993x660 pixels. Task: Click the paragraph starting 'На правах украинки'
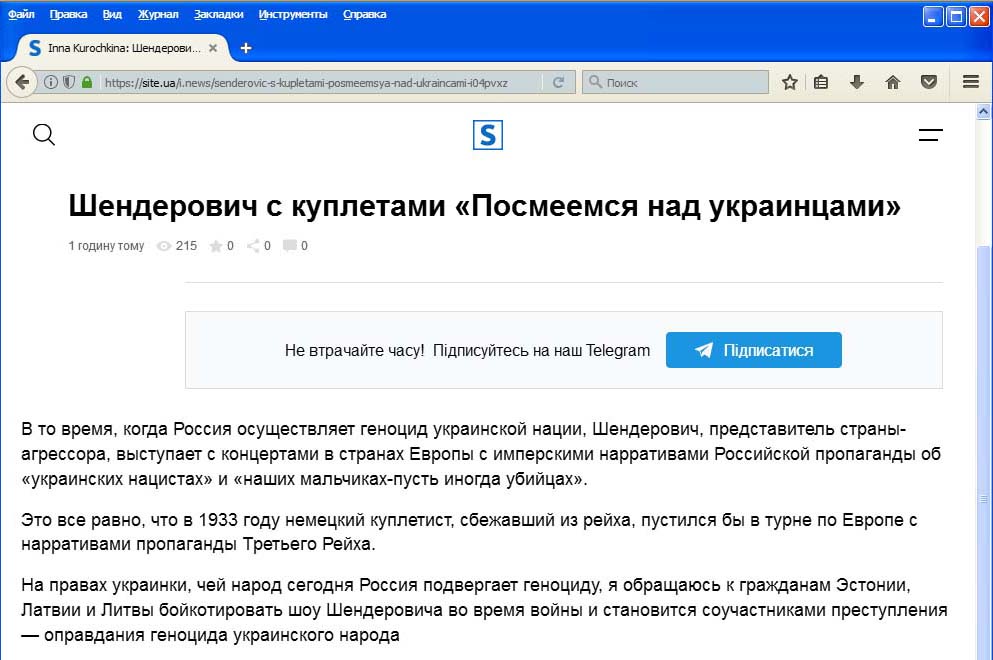(484, 610)
